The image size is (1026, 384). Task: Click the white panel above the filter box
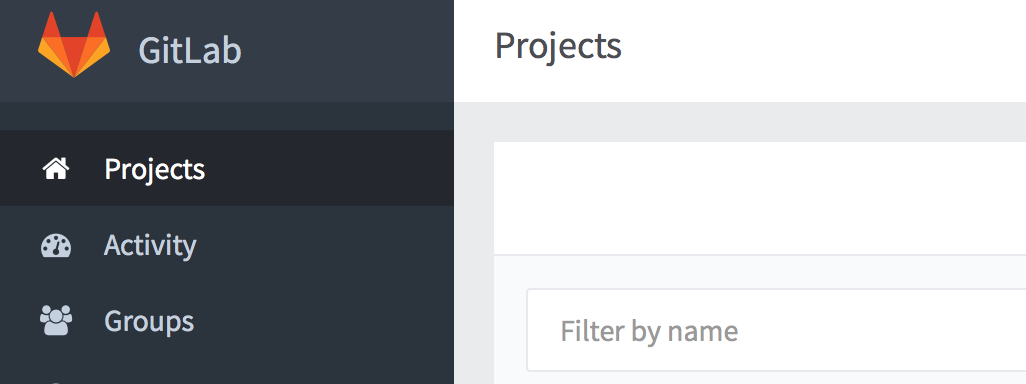pos(760,198)
